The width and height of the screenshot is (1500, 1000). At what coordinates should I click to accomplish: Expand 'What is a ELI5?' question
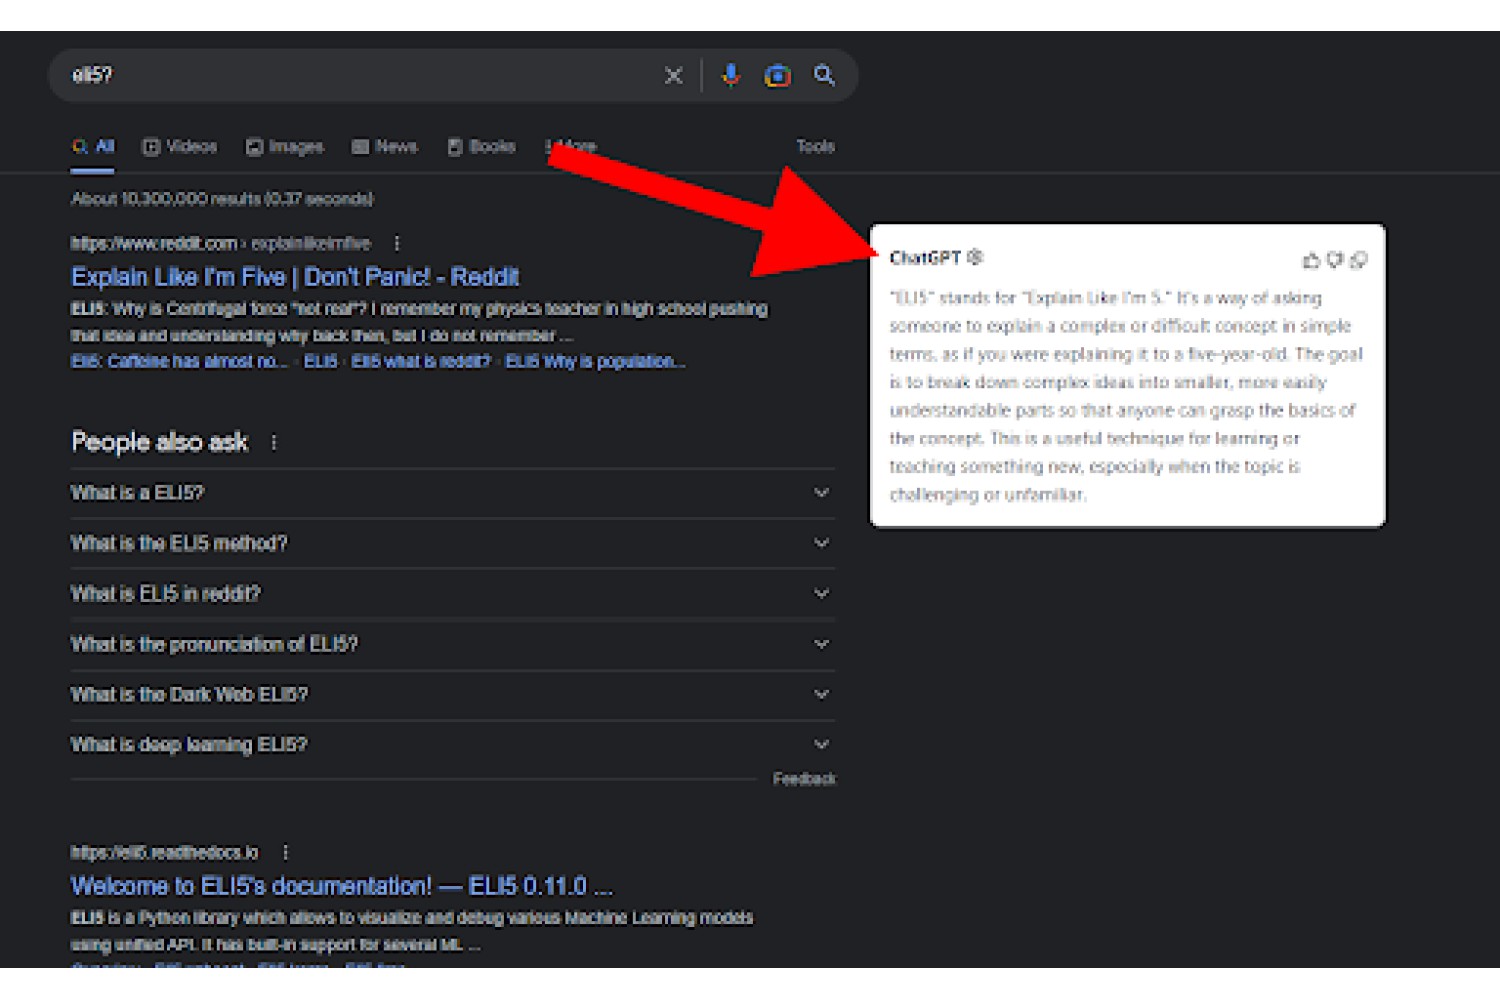(452, 493)
